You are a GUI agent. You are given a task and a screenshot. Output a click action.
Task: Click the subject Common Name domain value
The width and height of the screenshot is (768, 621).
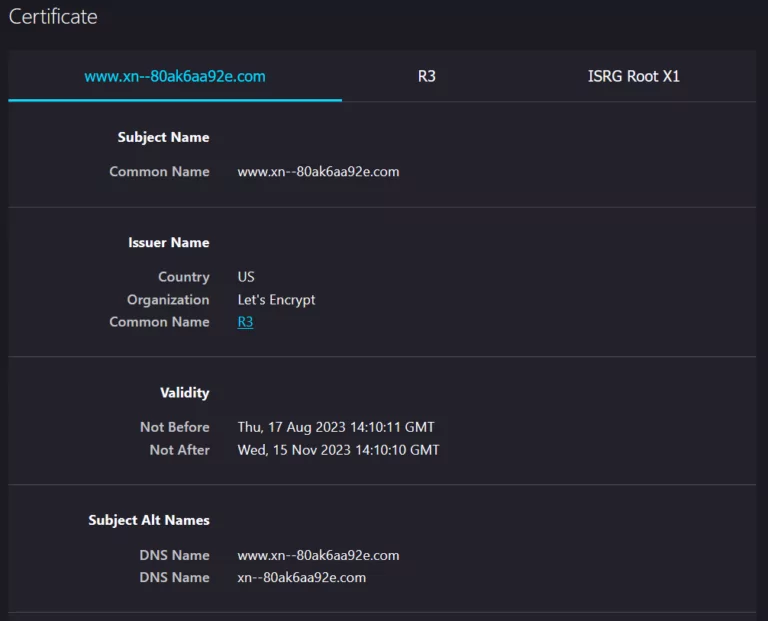point(318,171)
